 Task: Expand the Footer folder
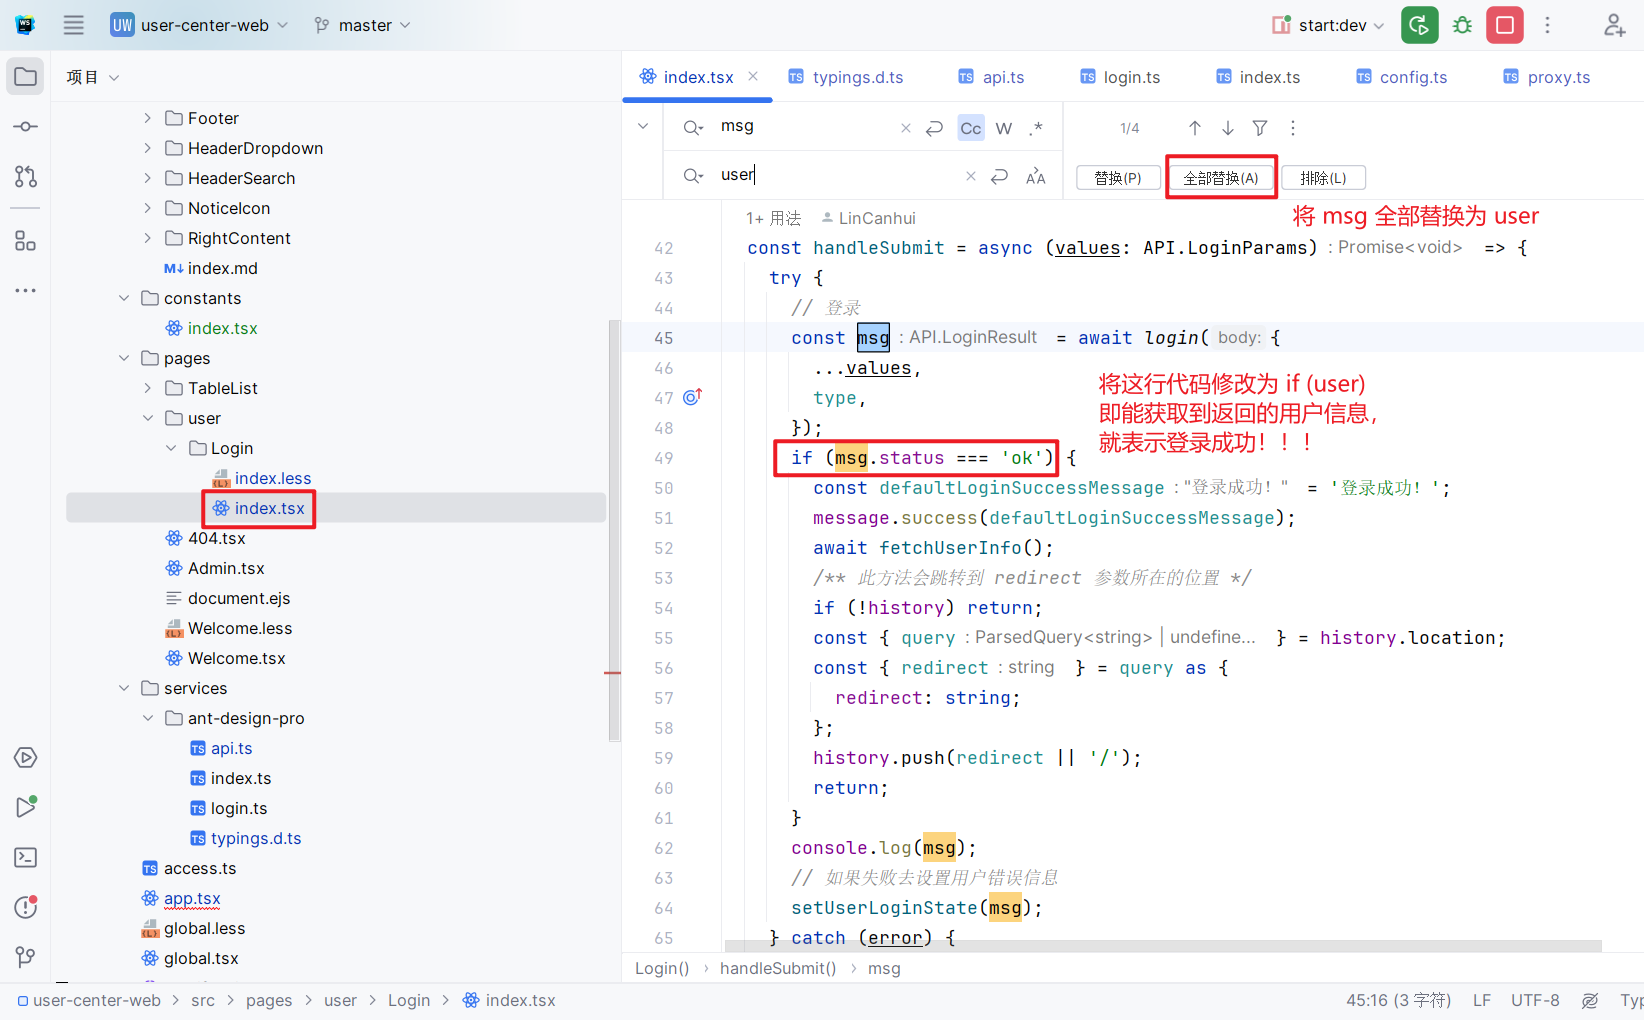pos(147,118)
